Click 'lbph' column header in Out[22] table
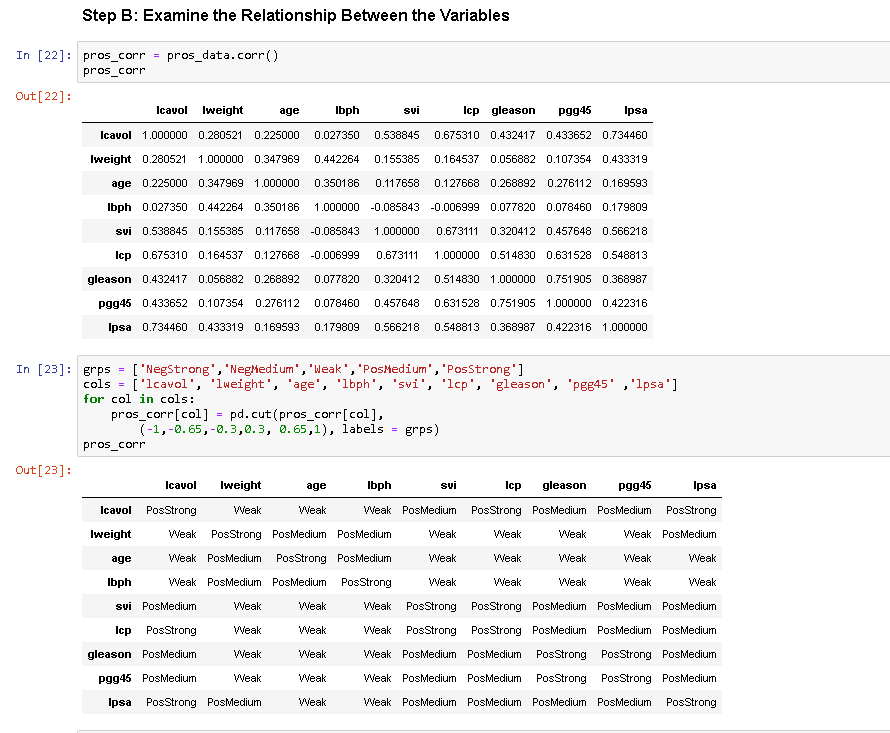 347,110
